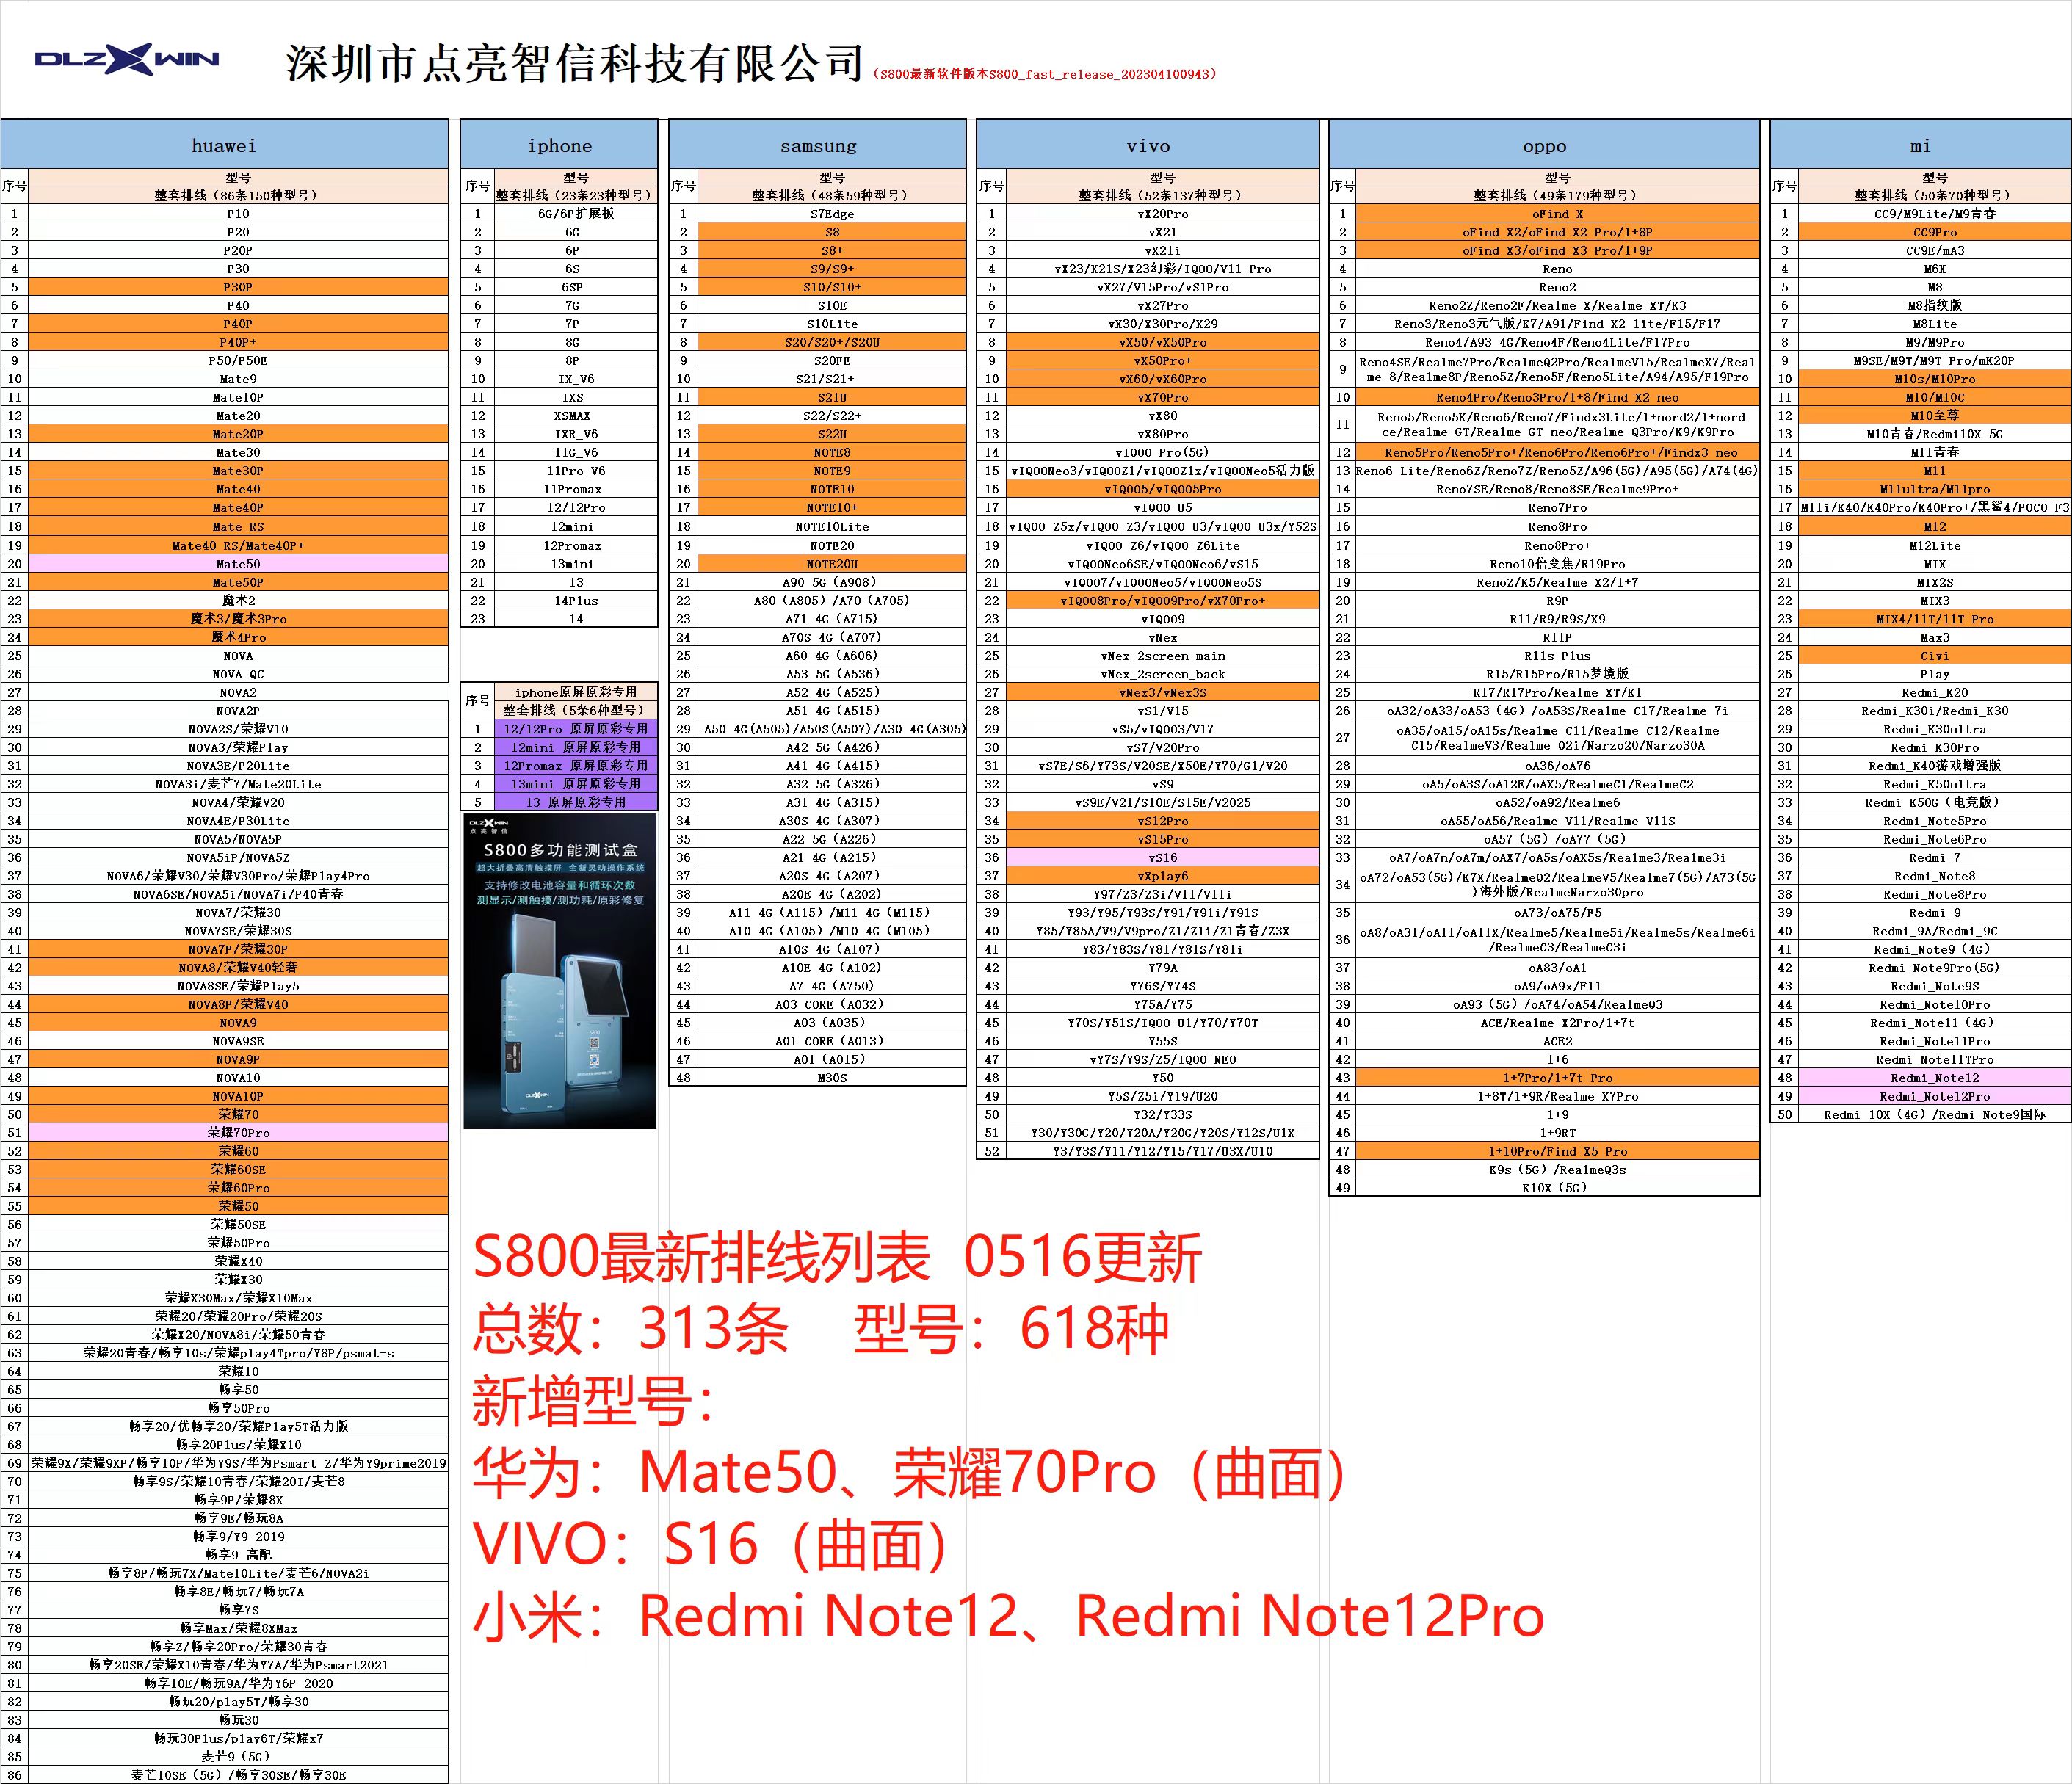Select the orange oFind X cell
Viewport: 2072px width, 1784px height.
pyautogui.click(x=1557, y=213)
